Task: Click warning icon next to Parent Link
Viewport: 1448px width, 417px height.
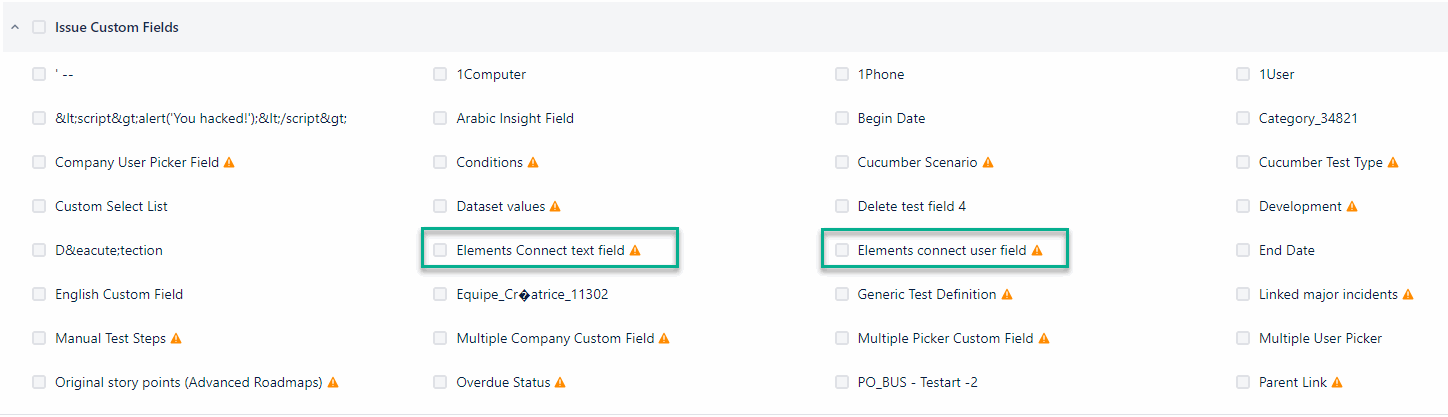Action: [x=1337, y=382]
